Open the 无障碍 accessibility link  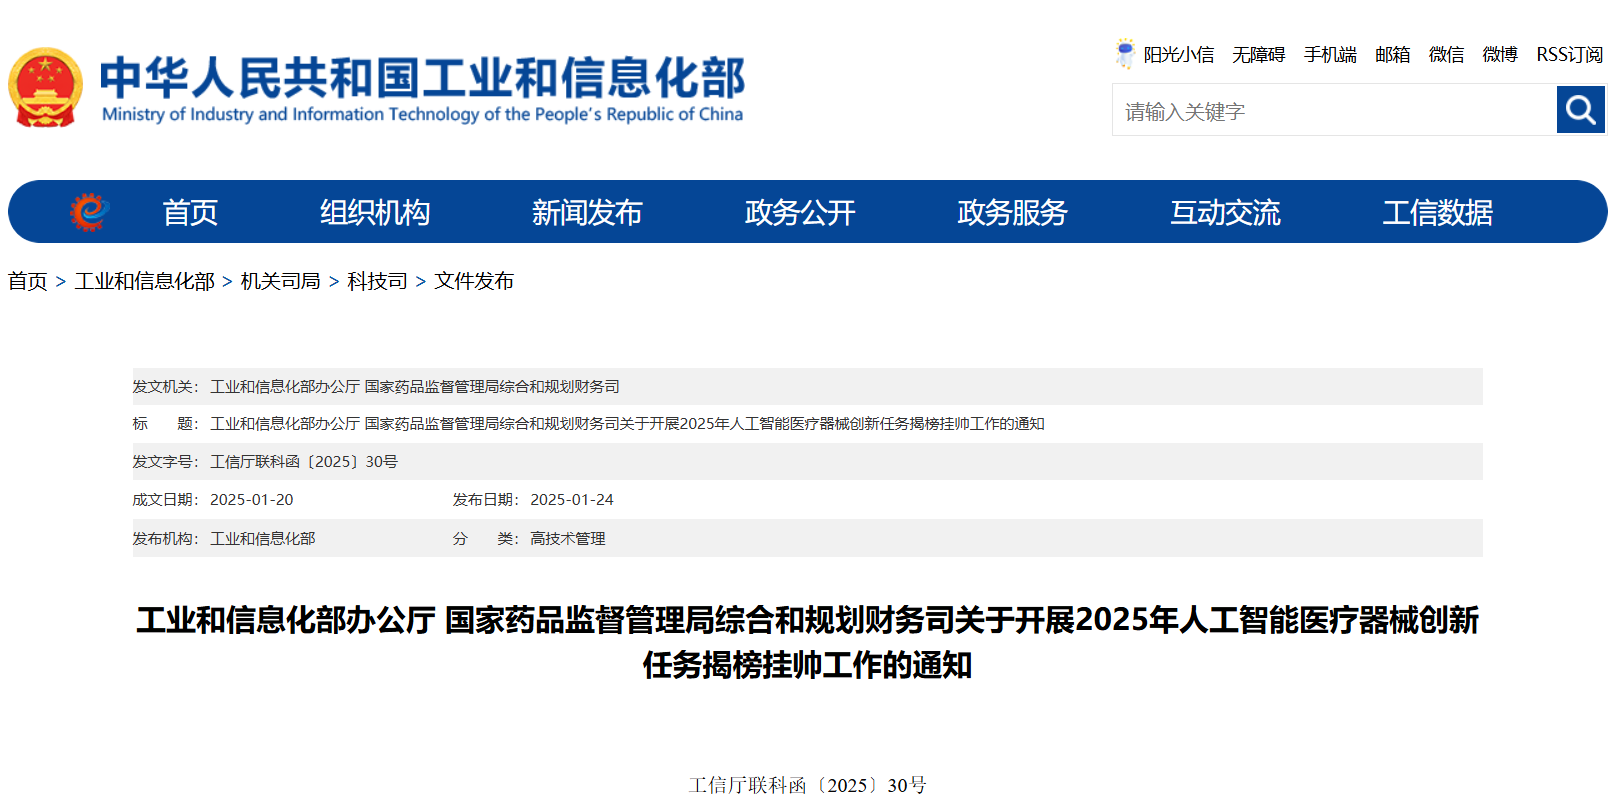1258,55
